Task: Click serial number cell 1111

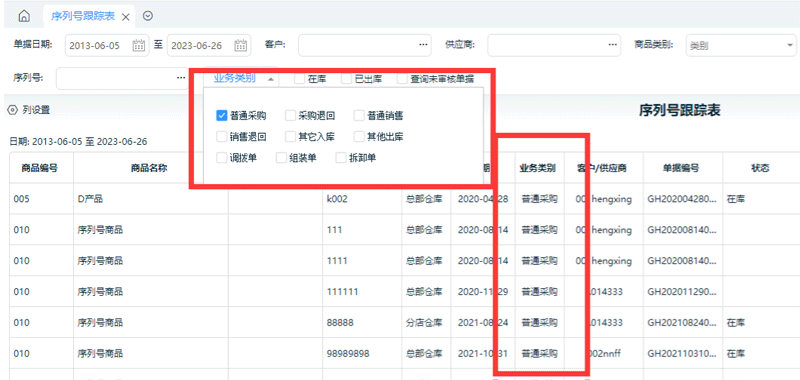Action: [362, 261]
